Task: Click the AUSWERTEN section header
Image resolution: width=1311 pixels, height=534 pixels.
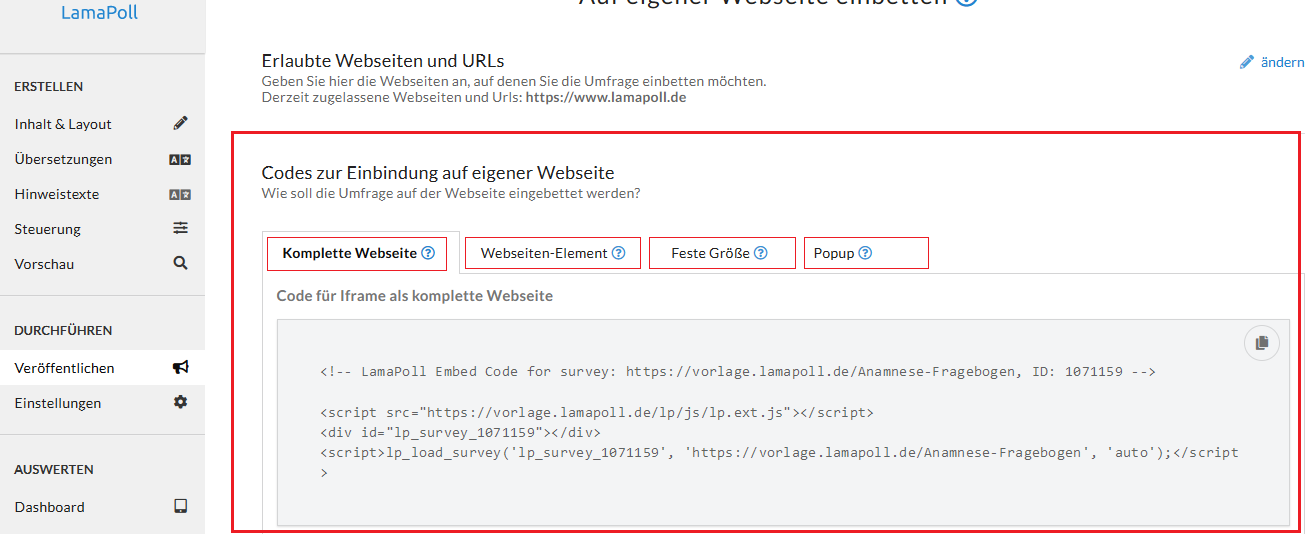Action: [54, 469]
